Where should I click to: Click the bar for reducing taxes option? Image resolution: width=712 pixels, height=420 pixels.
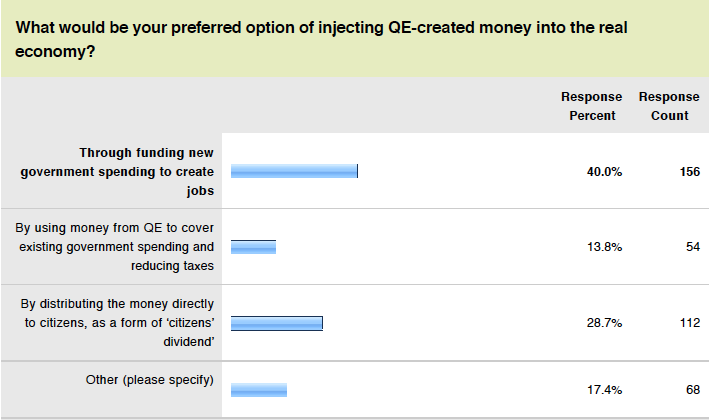coord(253,247)
